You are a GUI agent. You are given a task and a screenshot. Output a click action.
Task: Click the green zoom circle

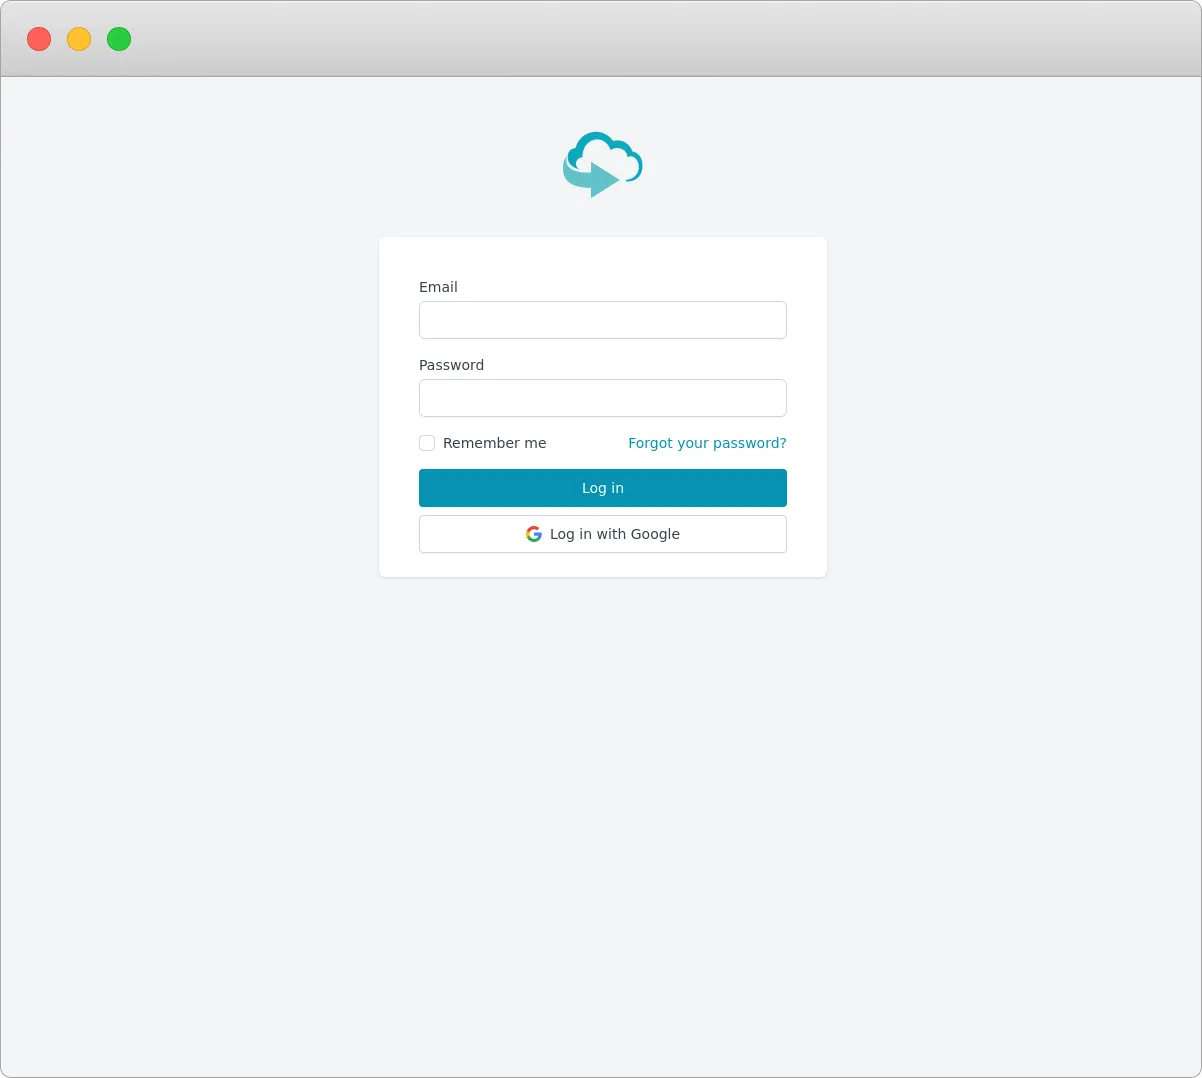coord(118,39)
